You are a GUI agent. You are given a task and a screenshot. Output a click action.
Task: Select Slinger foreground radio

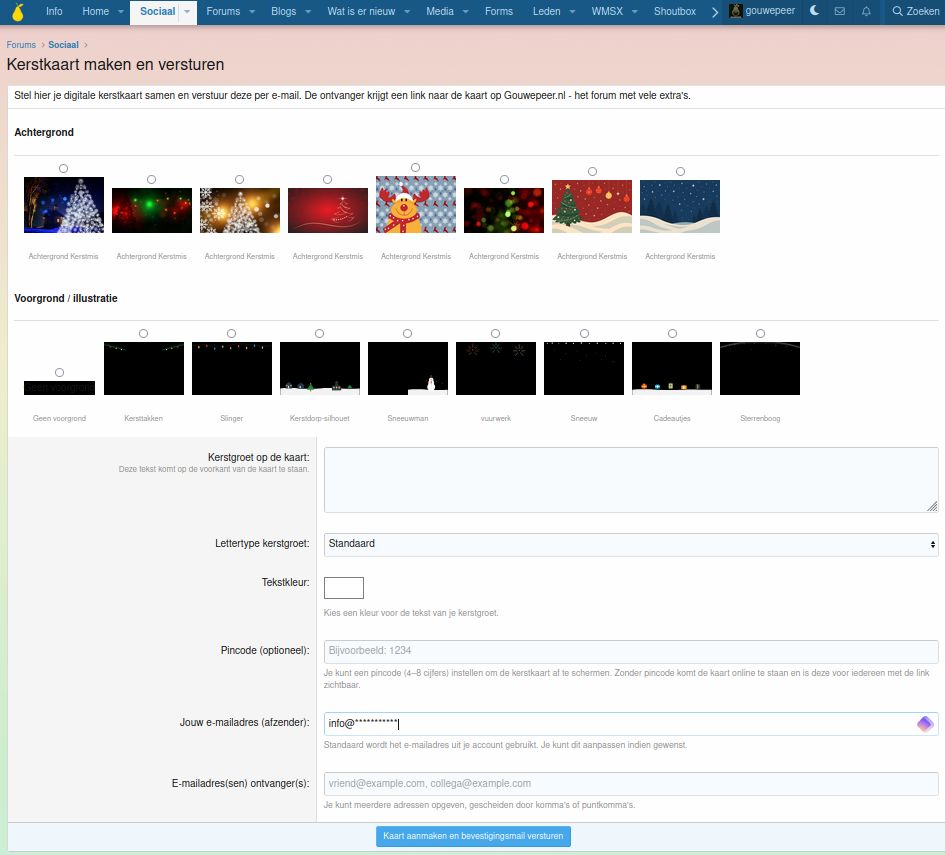pos(231,333)
